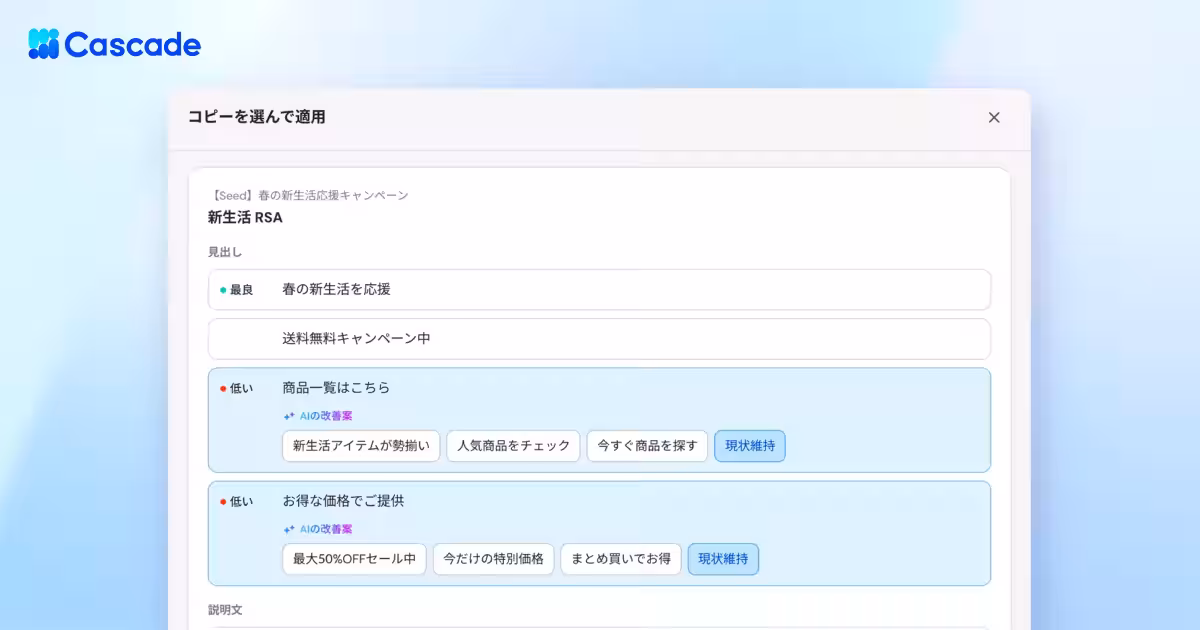Click the red 低い dot beside 商品一覧はこちら

click(x=223, y=388)
